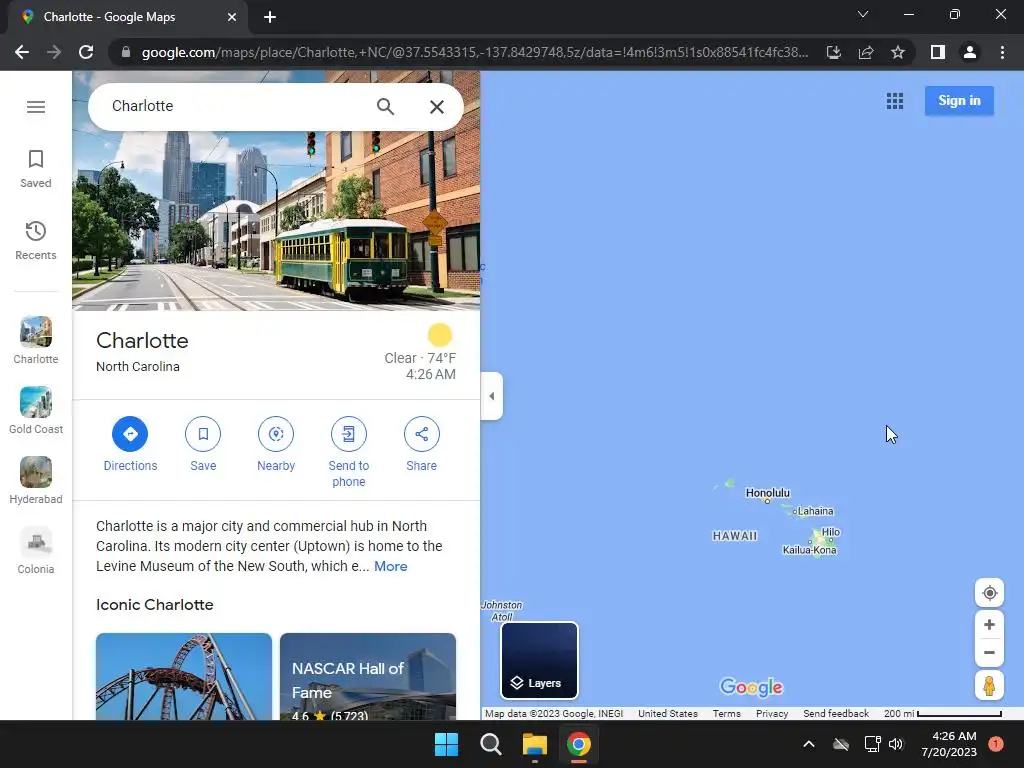Show your location on map
The width and height of the screenshot is (1024, 768).
(x=989, y=593)
